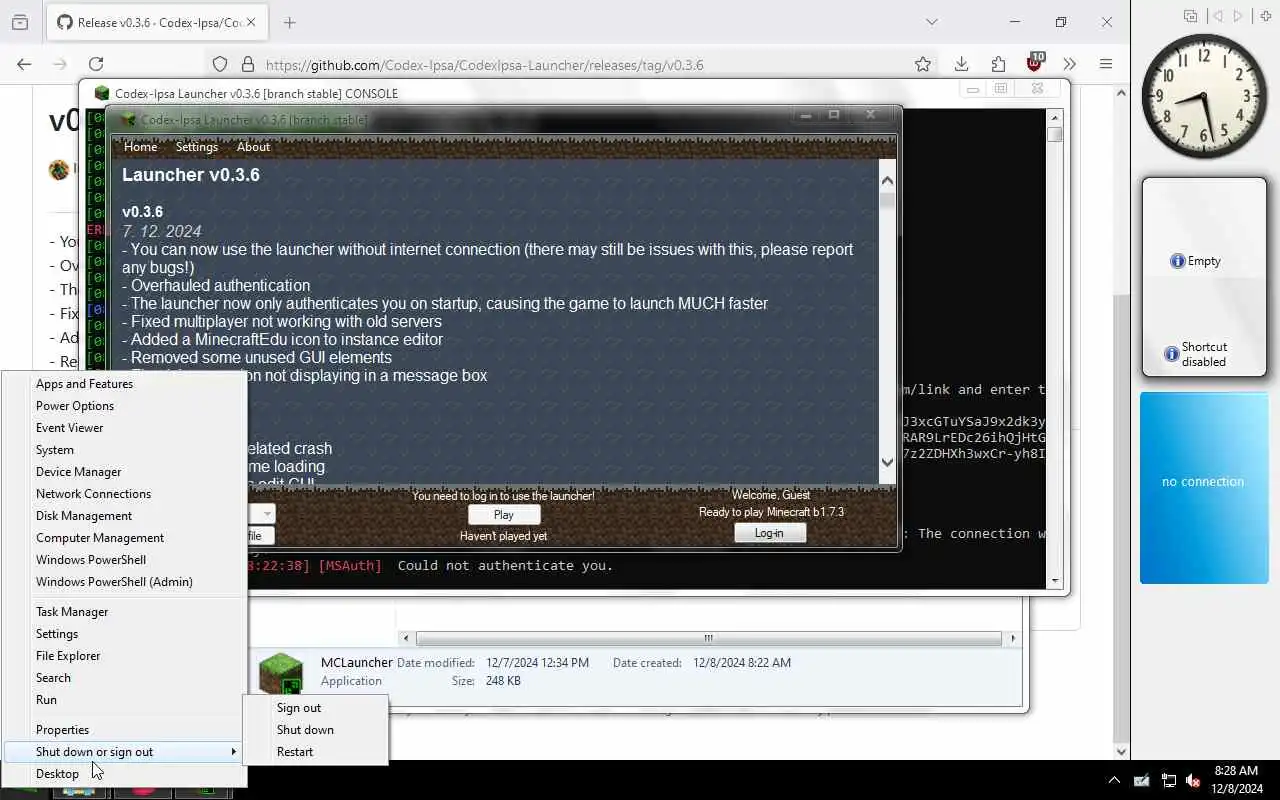Show more toolbar items via double chevron
The image size is (1280, 800).
click(1069, 64)
